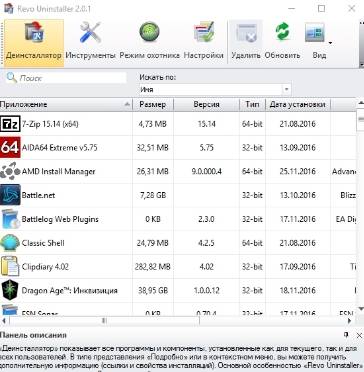The image size is (364, 372).
Task: Click install date 18.11.2016
Action: [297, 291]
